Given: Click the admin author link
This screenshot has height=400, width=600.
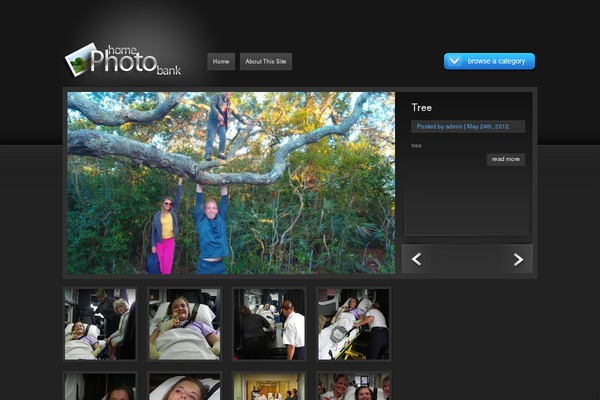Looking at the screenshot, I should pyautogui.click(x=454, y=126).
